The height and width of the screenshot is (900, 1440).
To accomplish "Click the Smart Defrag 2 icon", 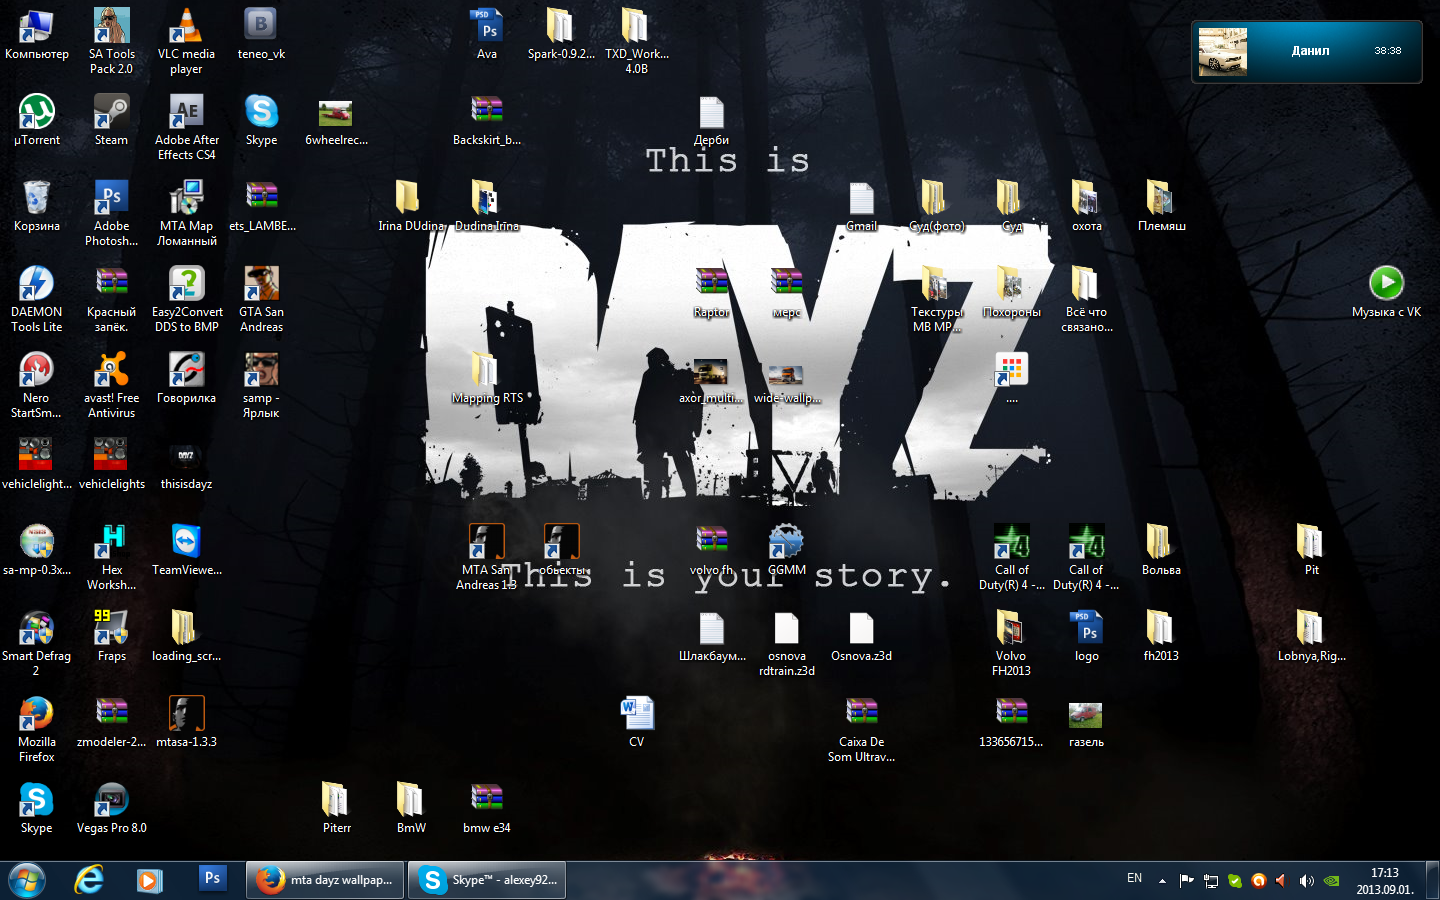I will point(37,644).
